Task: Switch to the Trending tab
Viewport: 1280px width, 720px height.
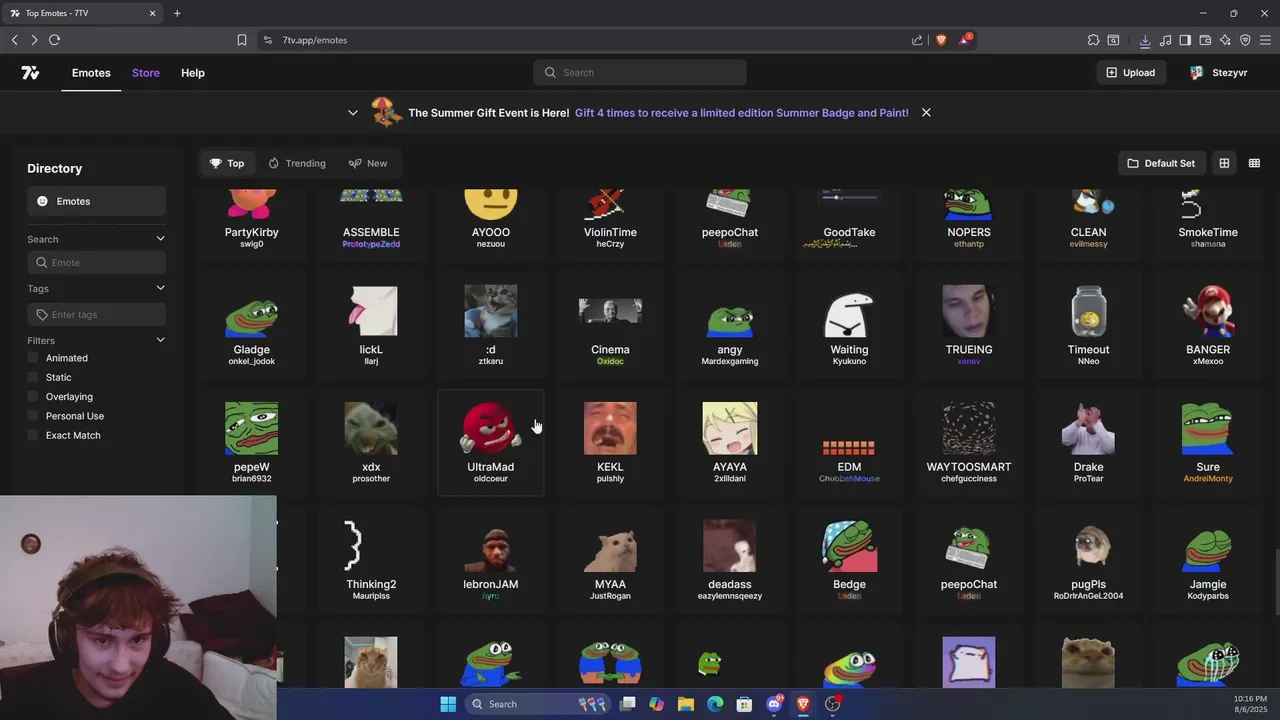Action: pos(297,163)
